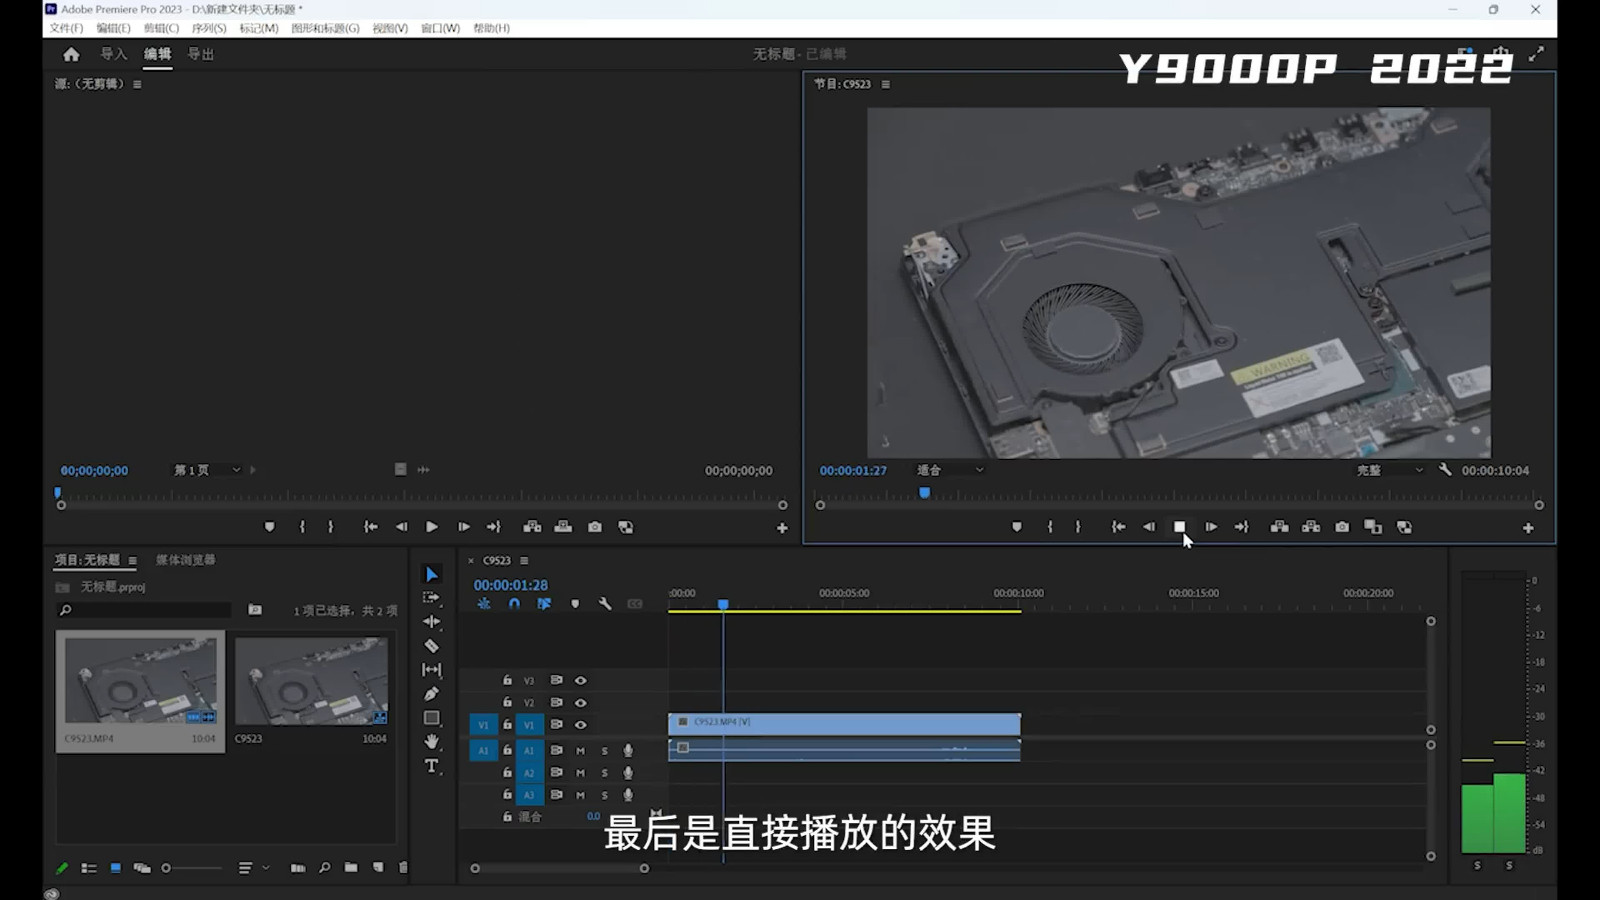This screenshot has height=900, width=1600.
Task: Mark In point in Program monitor
Action: pyautogui.click(x=1050, y=527)
